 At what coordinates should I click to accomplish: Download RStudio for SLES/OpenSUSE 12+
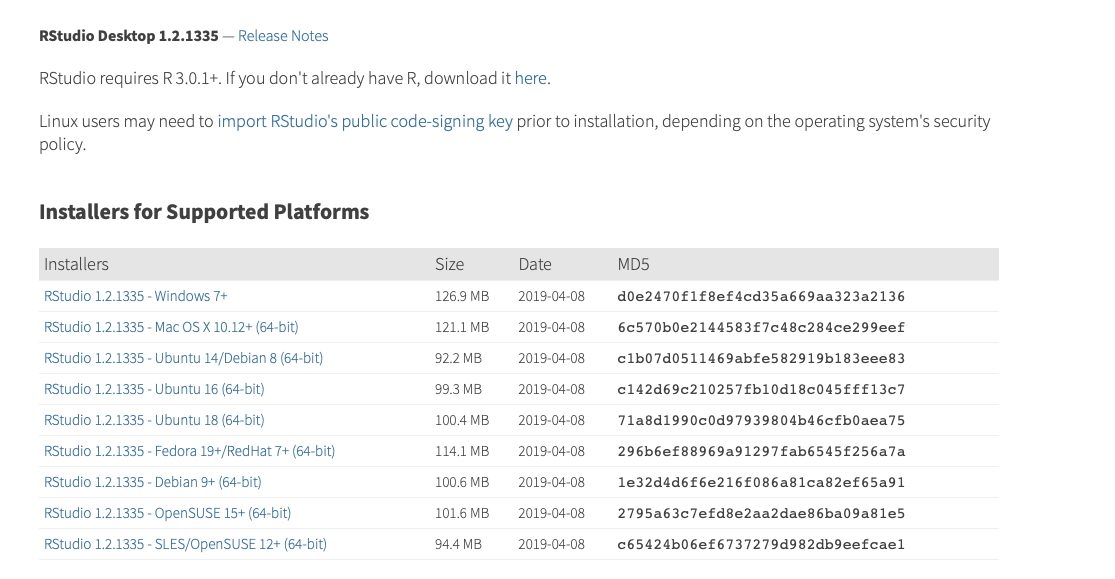click(x=185, y=544)
